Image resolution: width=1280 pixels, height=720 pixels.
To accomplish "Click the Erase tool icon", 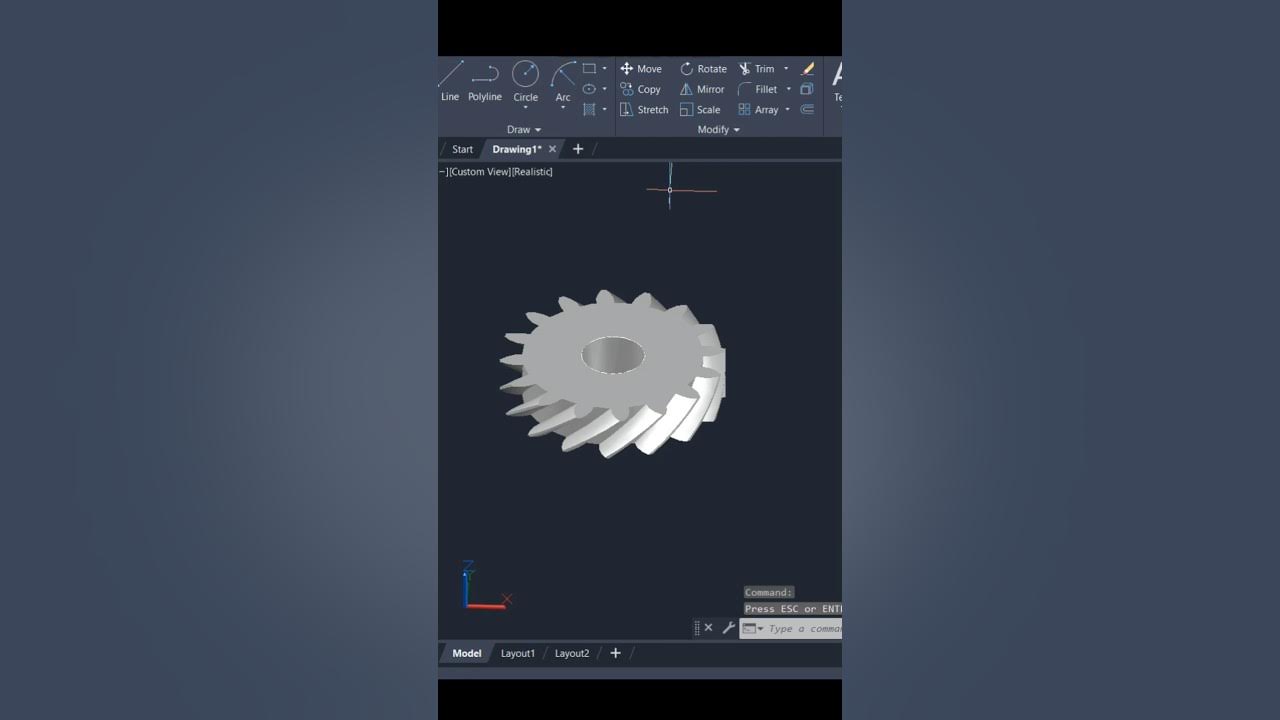I will 808,69.
